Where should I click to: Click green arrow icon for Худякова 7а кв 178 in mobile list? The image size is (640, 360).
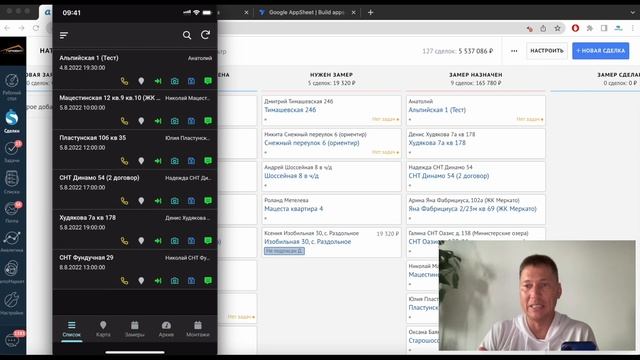[158, 241]
